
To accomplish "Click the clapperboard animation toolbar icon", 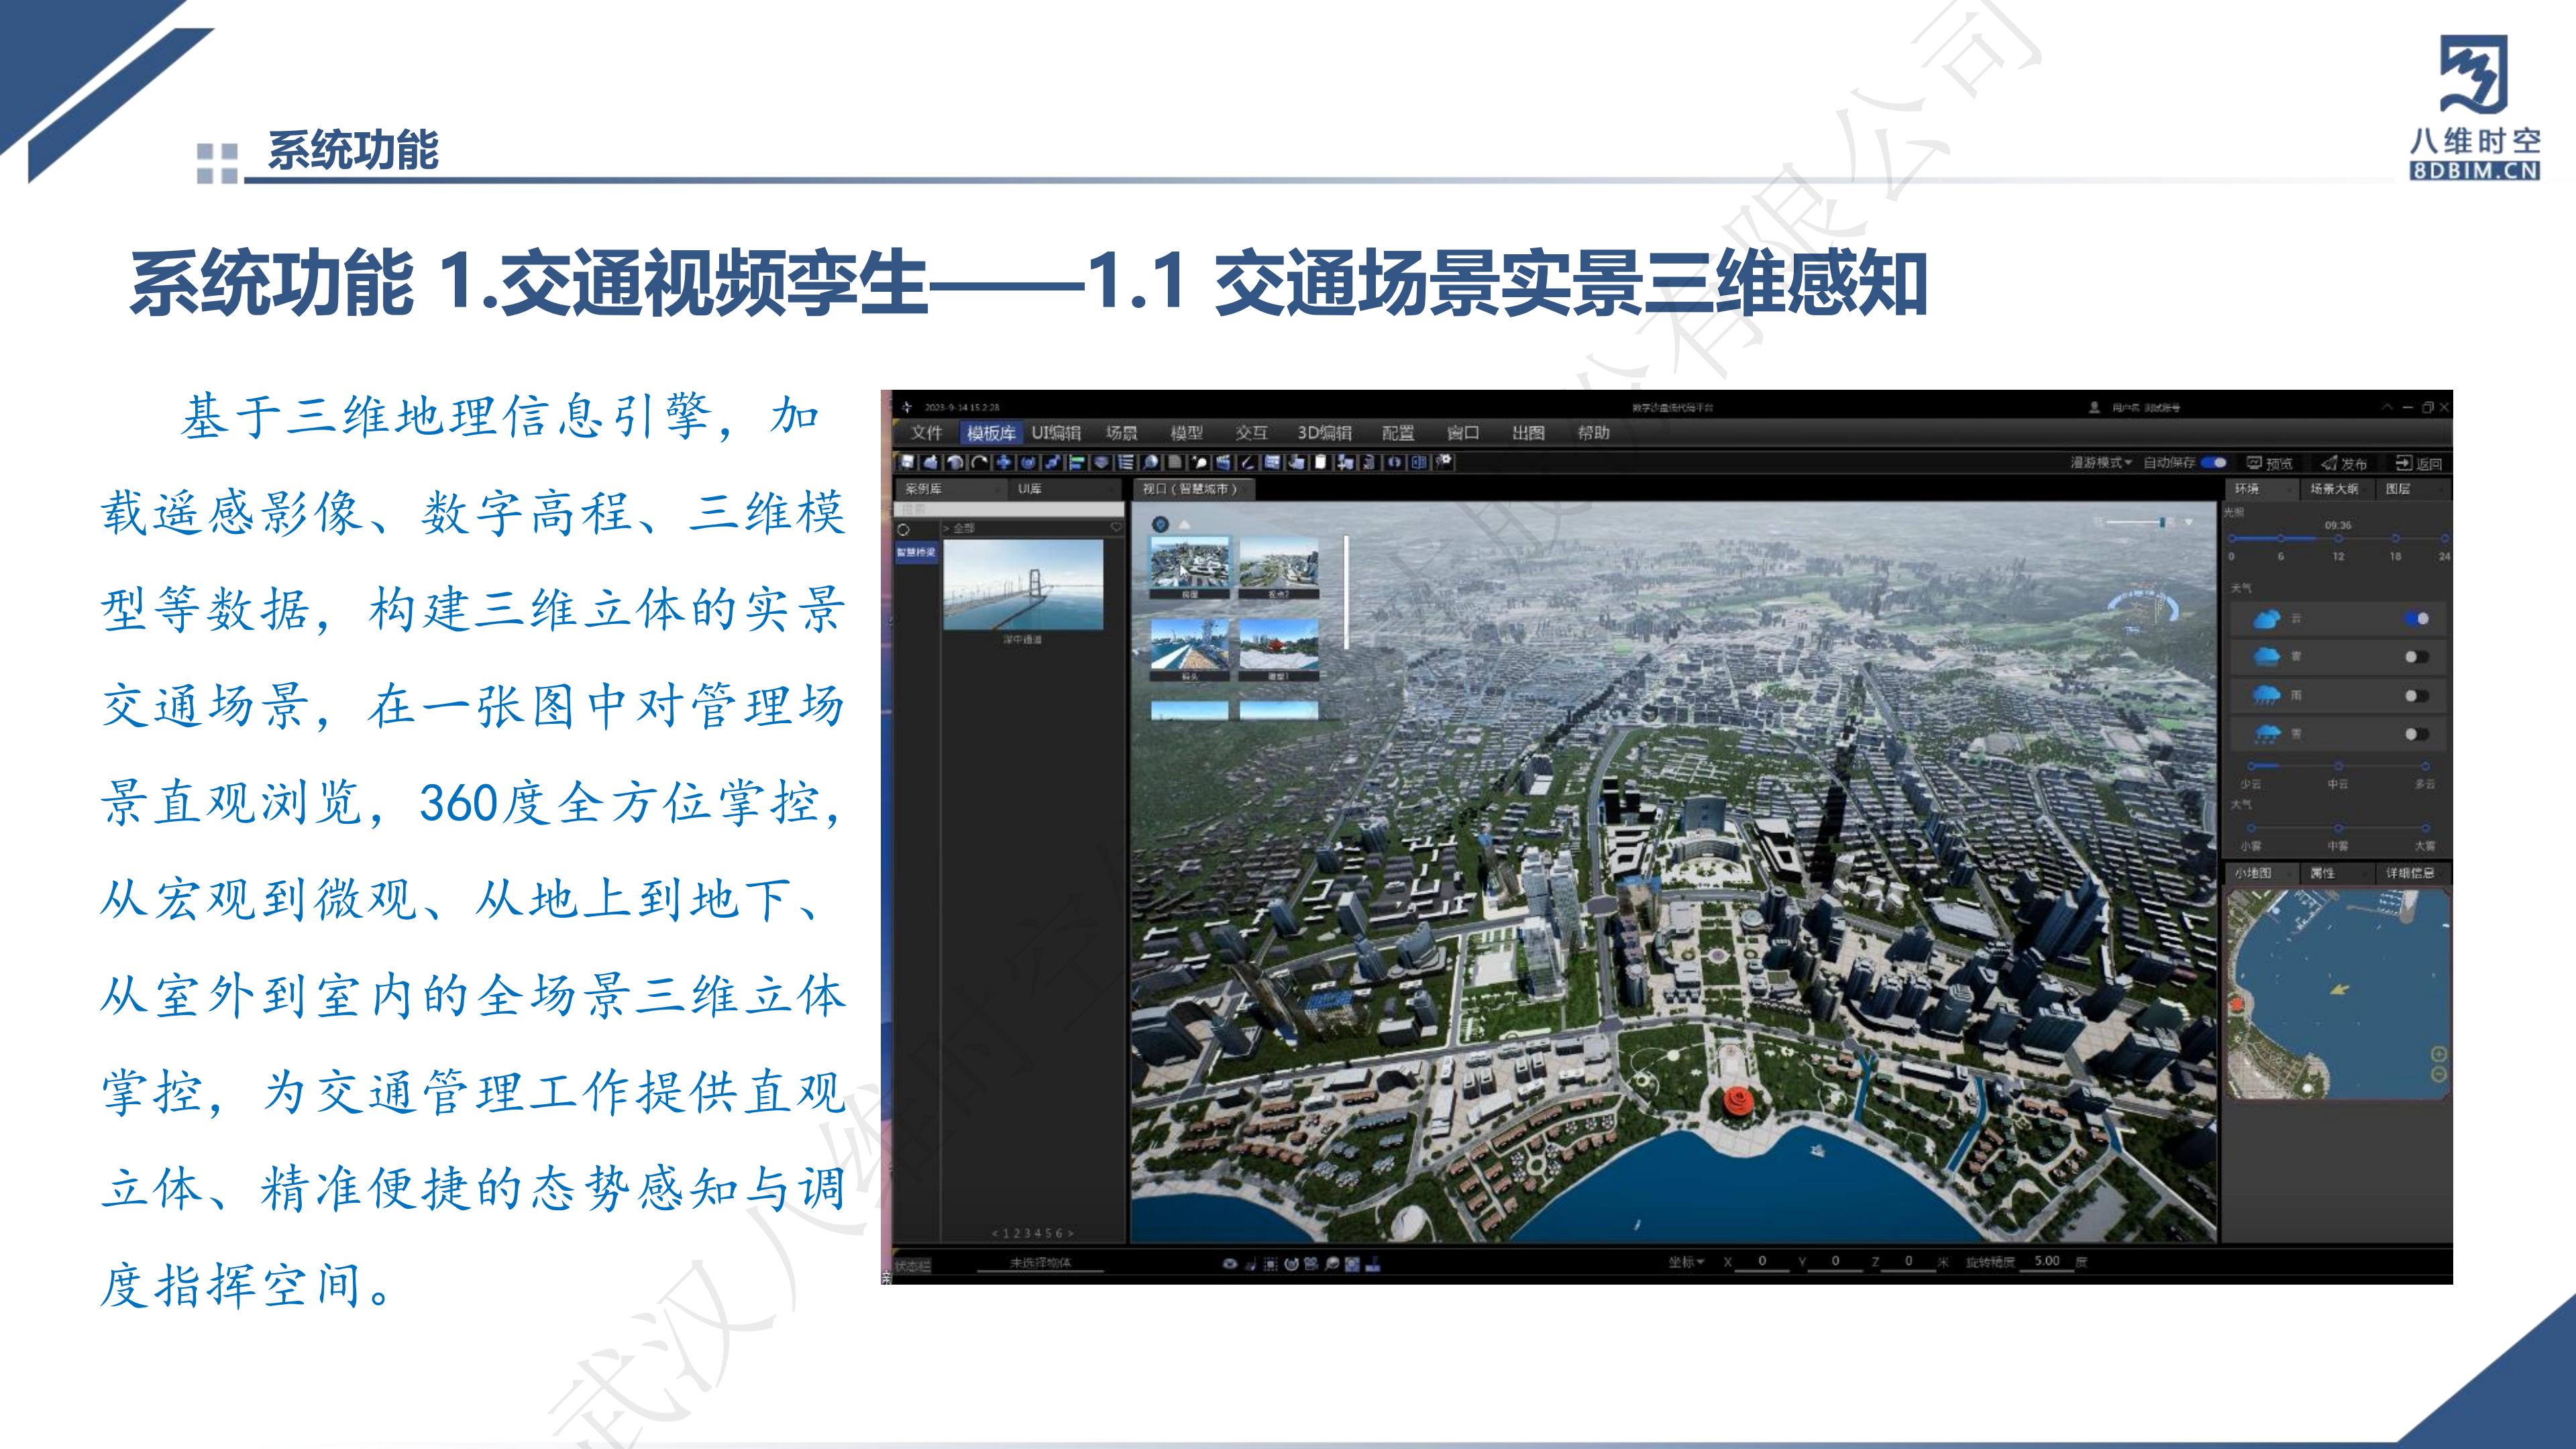I will click(x=1223, y=462).
